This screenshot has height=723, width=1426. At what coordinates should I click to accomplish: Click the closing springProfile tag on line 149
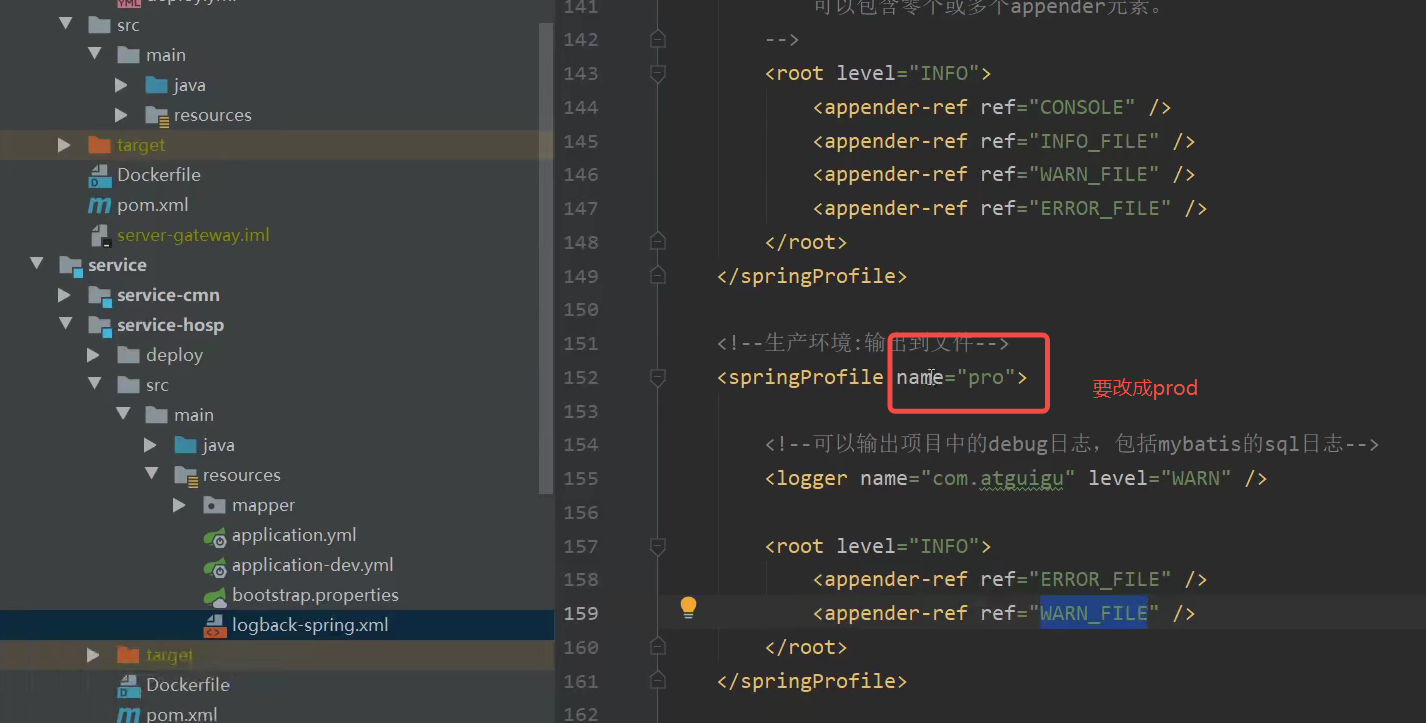[812, 276]
